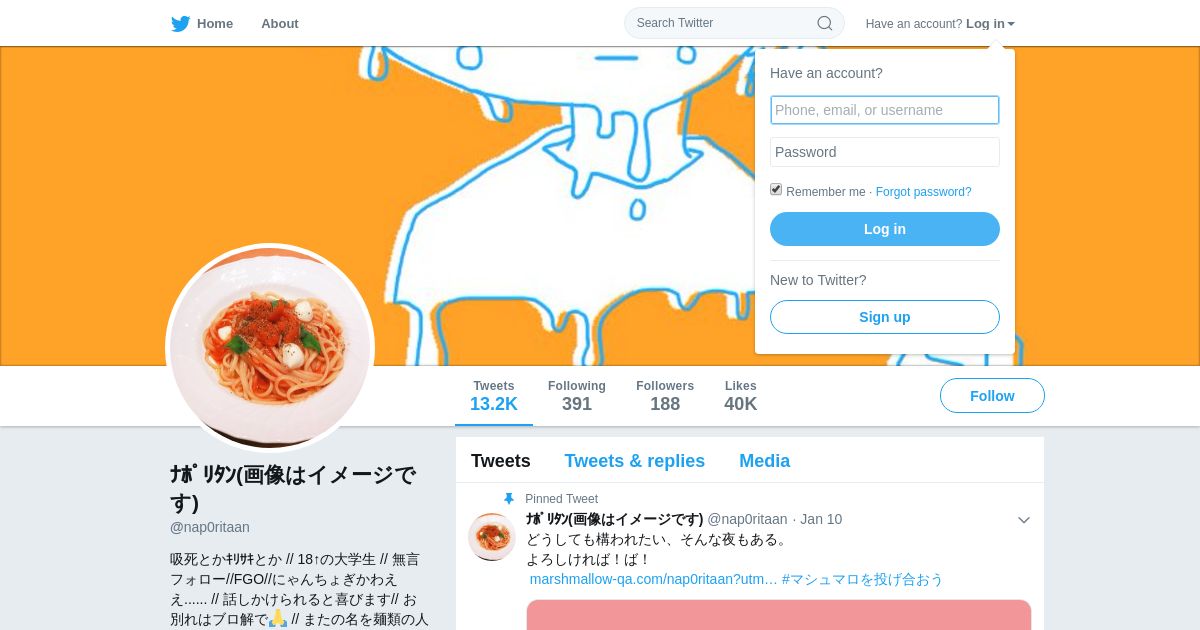
Task: Open the large pasta profile picture
Action: 270,347
